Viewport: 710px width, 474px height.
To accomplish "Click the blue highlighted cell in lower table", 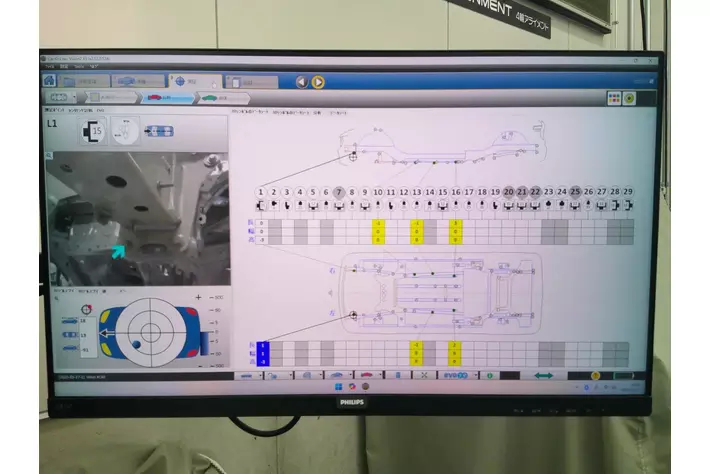I will 262,353.
